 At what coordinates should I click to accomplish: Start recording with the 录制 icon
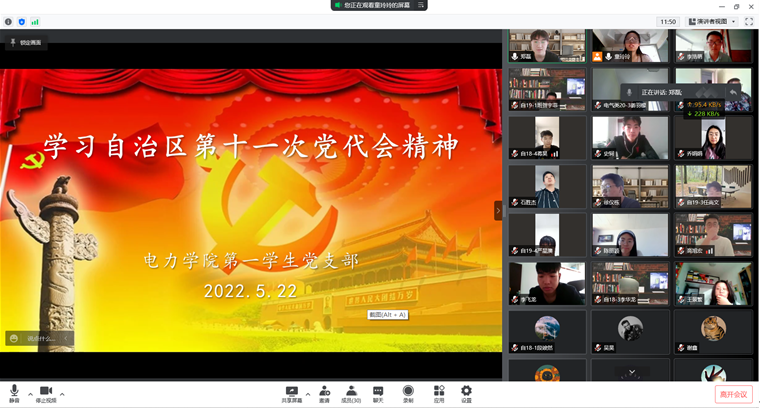click(408, 394)
